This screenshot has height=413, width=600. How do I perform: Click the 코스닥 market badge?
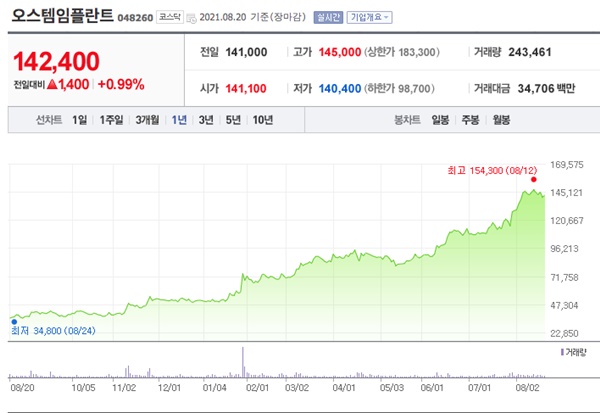click(170, 17)
